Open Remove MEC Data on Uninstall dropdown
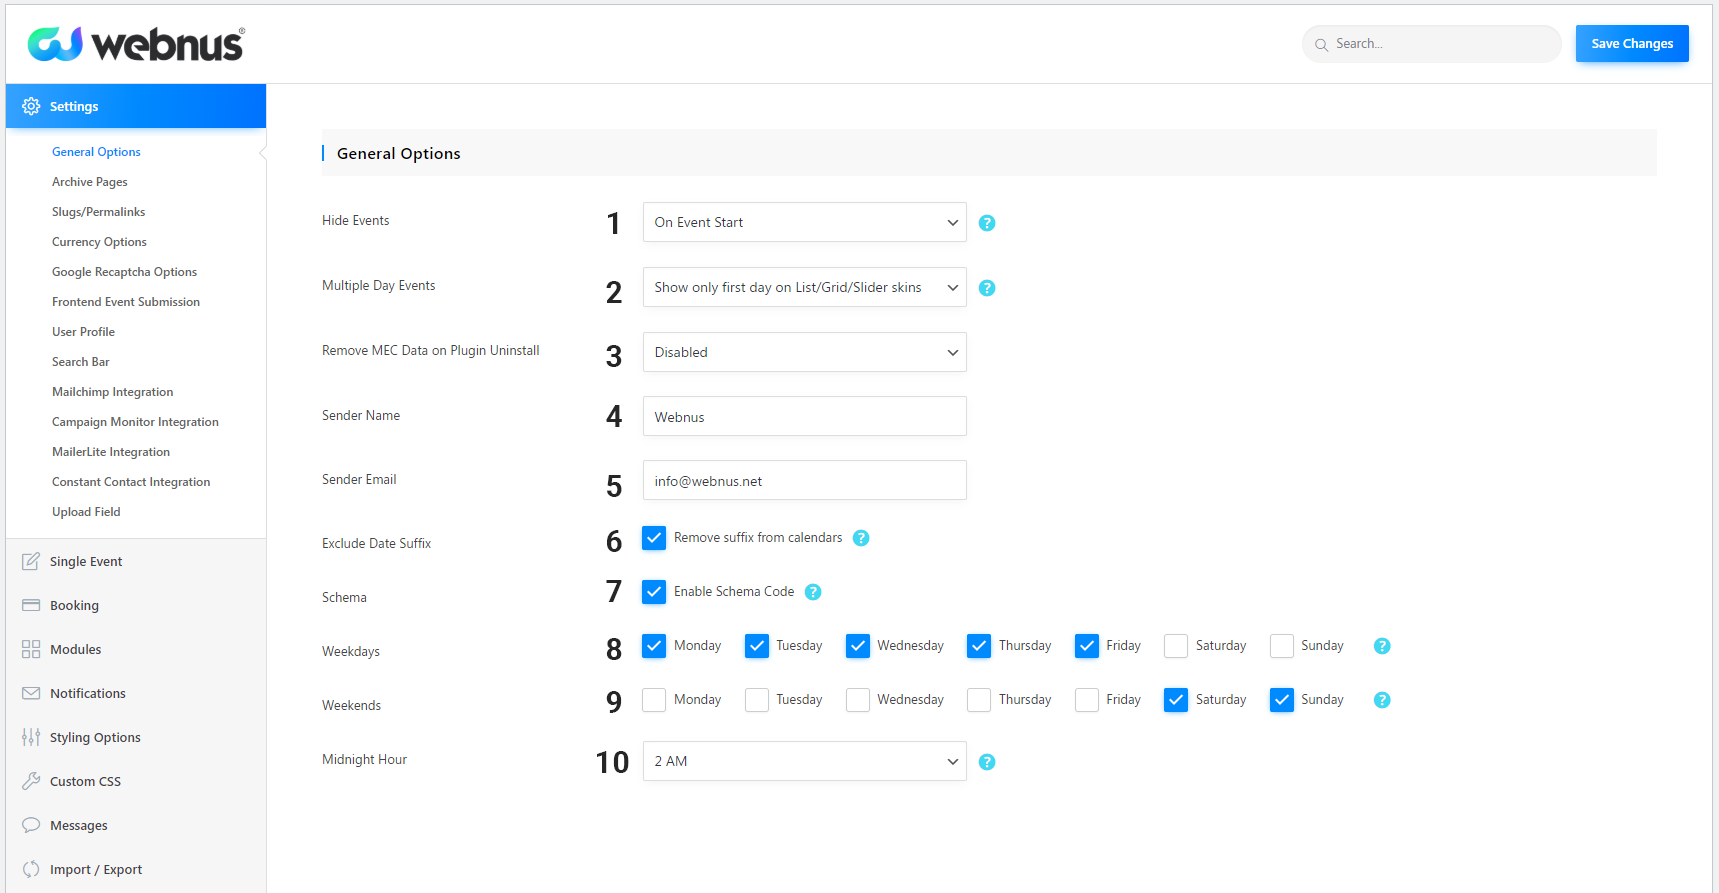 805,352
